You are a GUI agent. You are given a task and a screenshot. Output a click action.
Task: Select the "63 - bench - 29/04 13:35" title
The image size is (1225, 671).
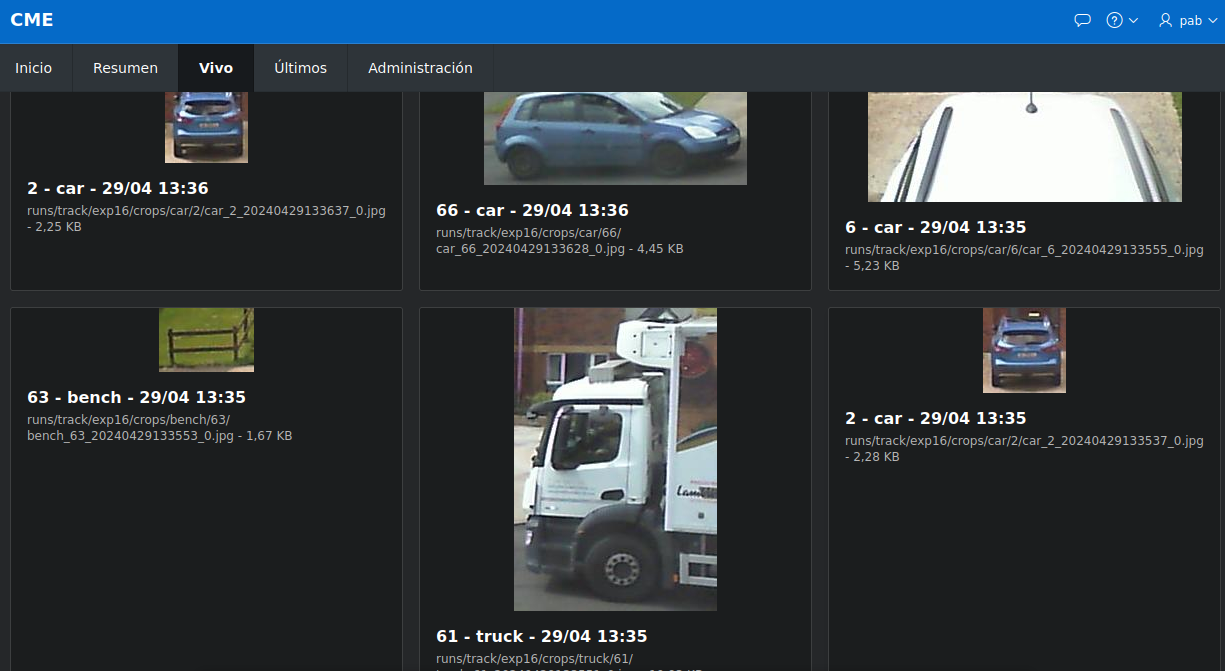[136, 398]
